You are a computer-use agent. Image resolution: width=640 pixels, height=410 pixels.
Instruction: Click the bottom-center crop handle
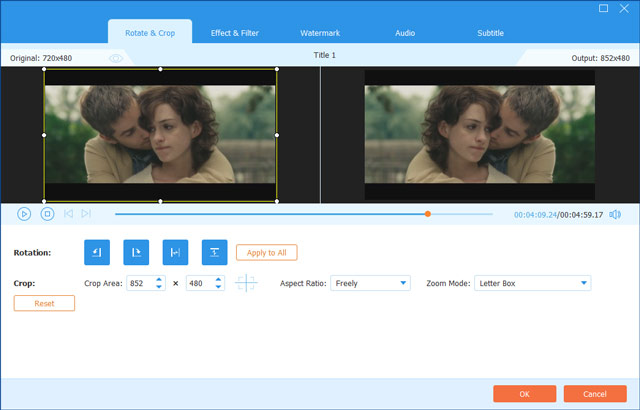point(160,201)
